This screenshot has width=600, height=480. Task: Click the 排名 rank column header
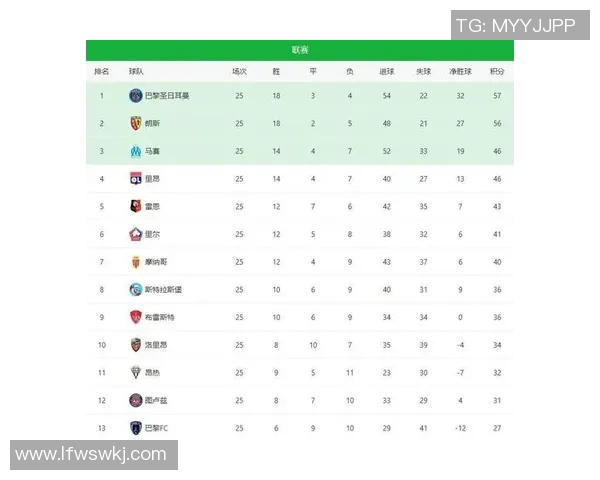point(102,72)
